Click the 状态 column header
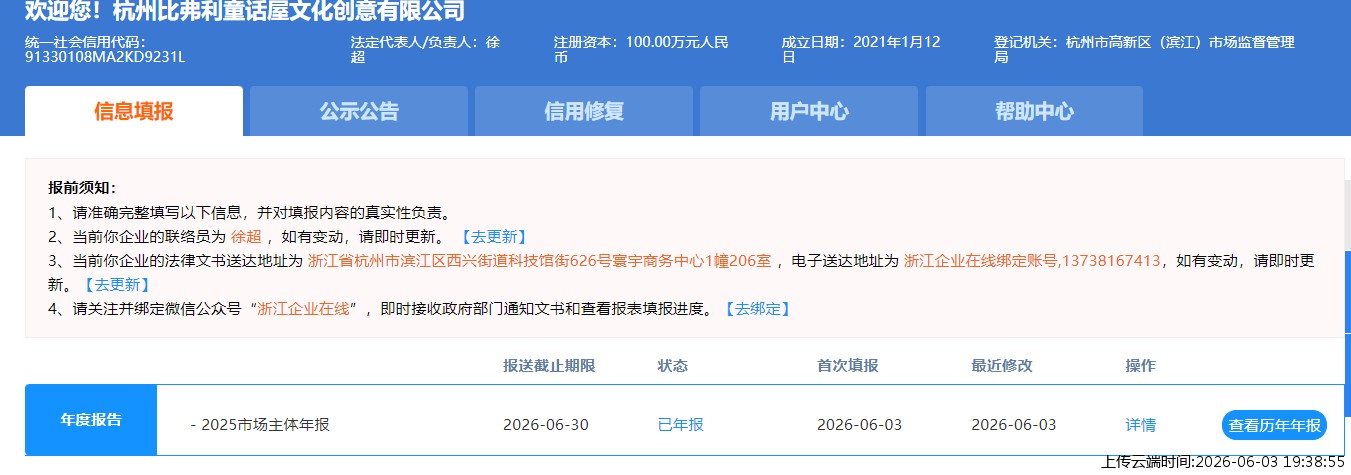This screenshot has height=475, width=1351. point(673,366)
